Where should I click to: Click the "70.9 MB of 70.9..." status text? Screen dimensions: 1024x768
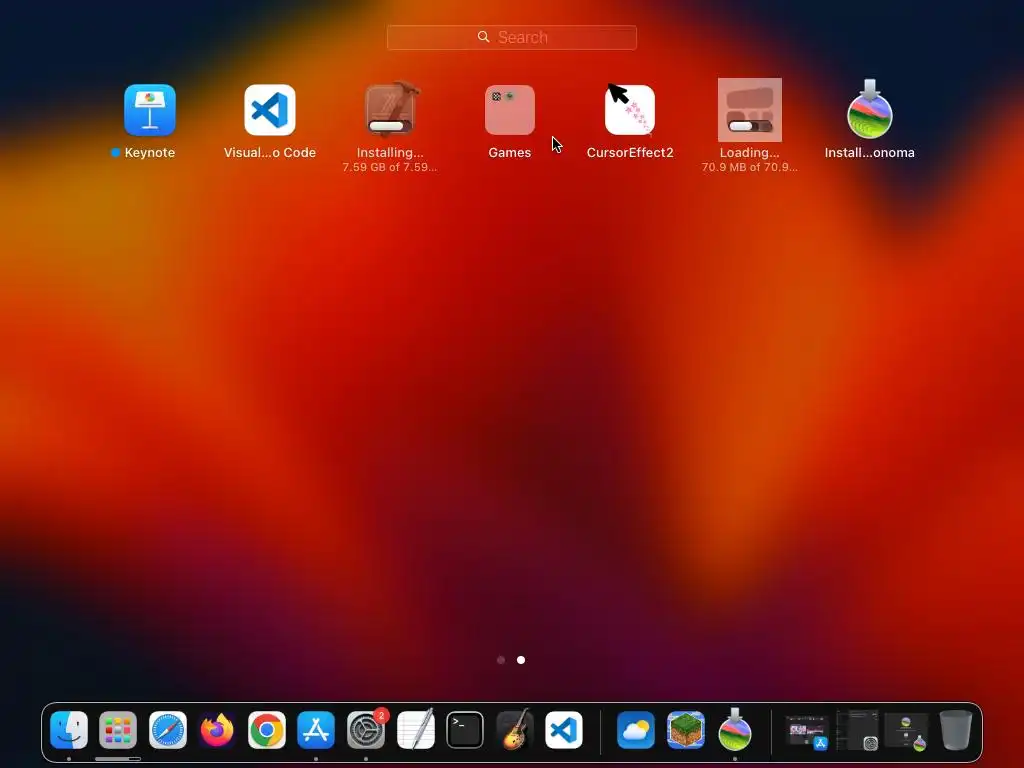750,167
